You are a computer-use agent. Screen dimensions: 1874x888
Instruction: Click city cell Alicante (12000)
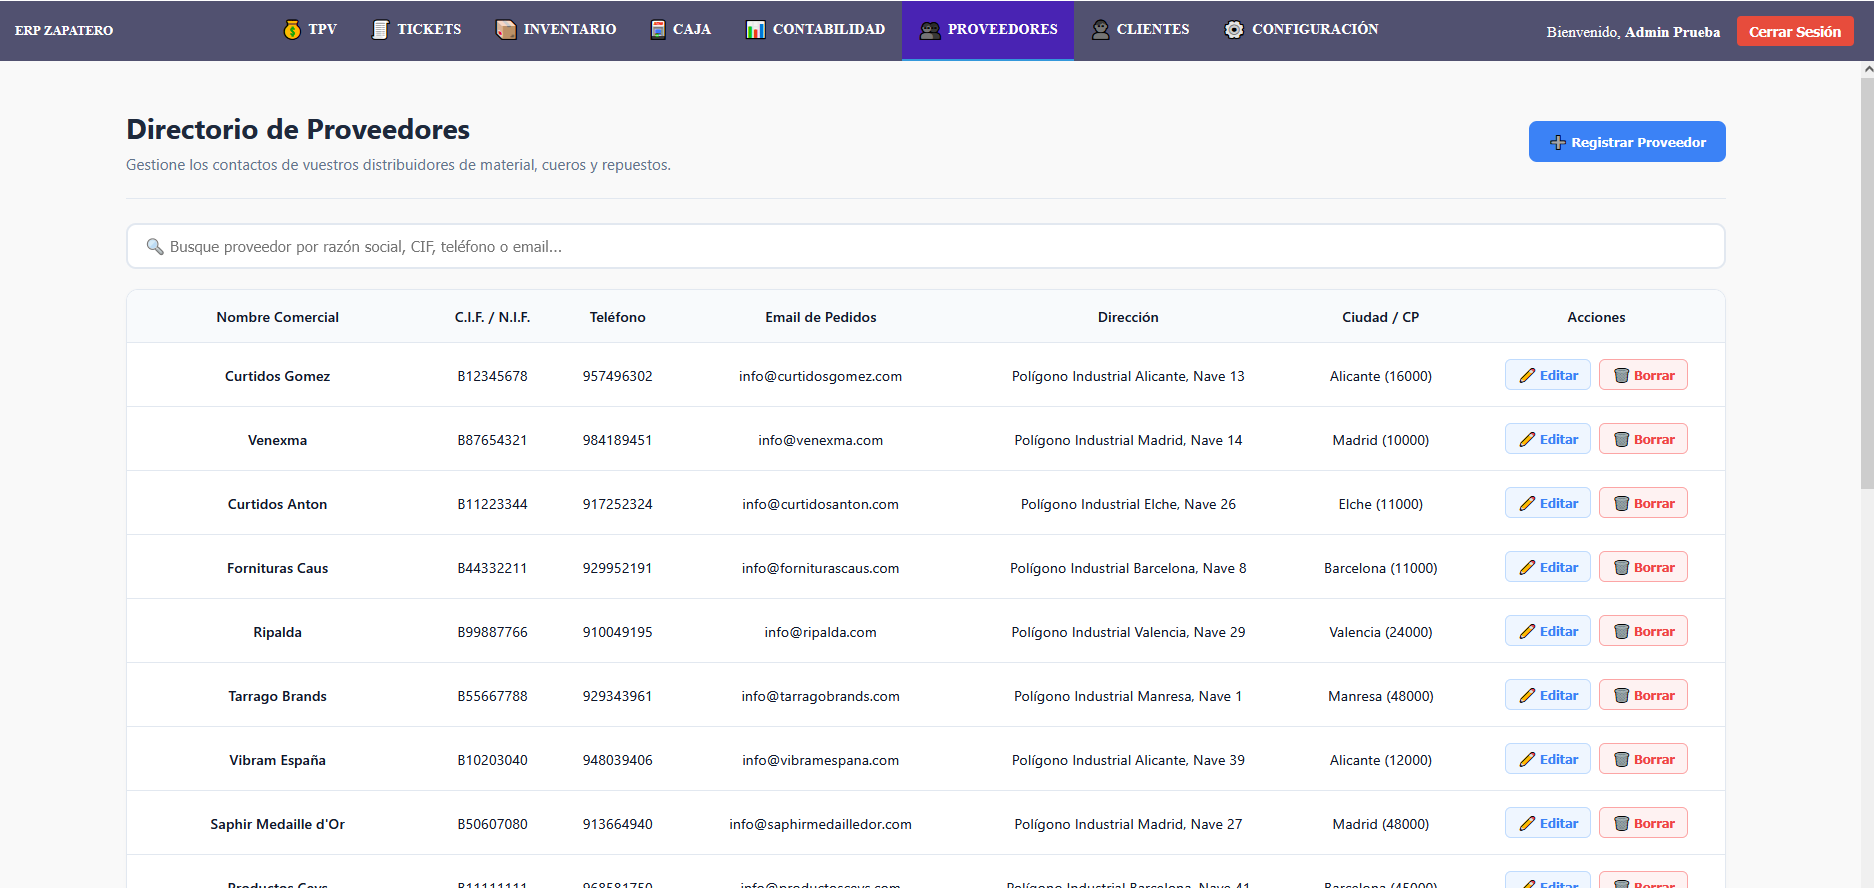(x=1381, y=760)
